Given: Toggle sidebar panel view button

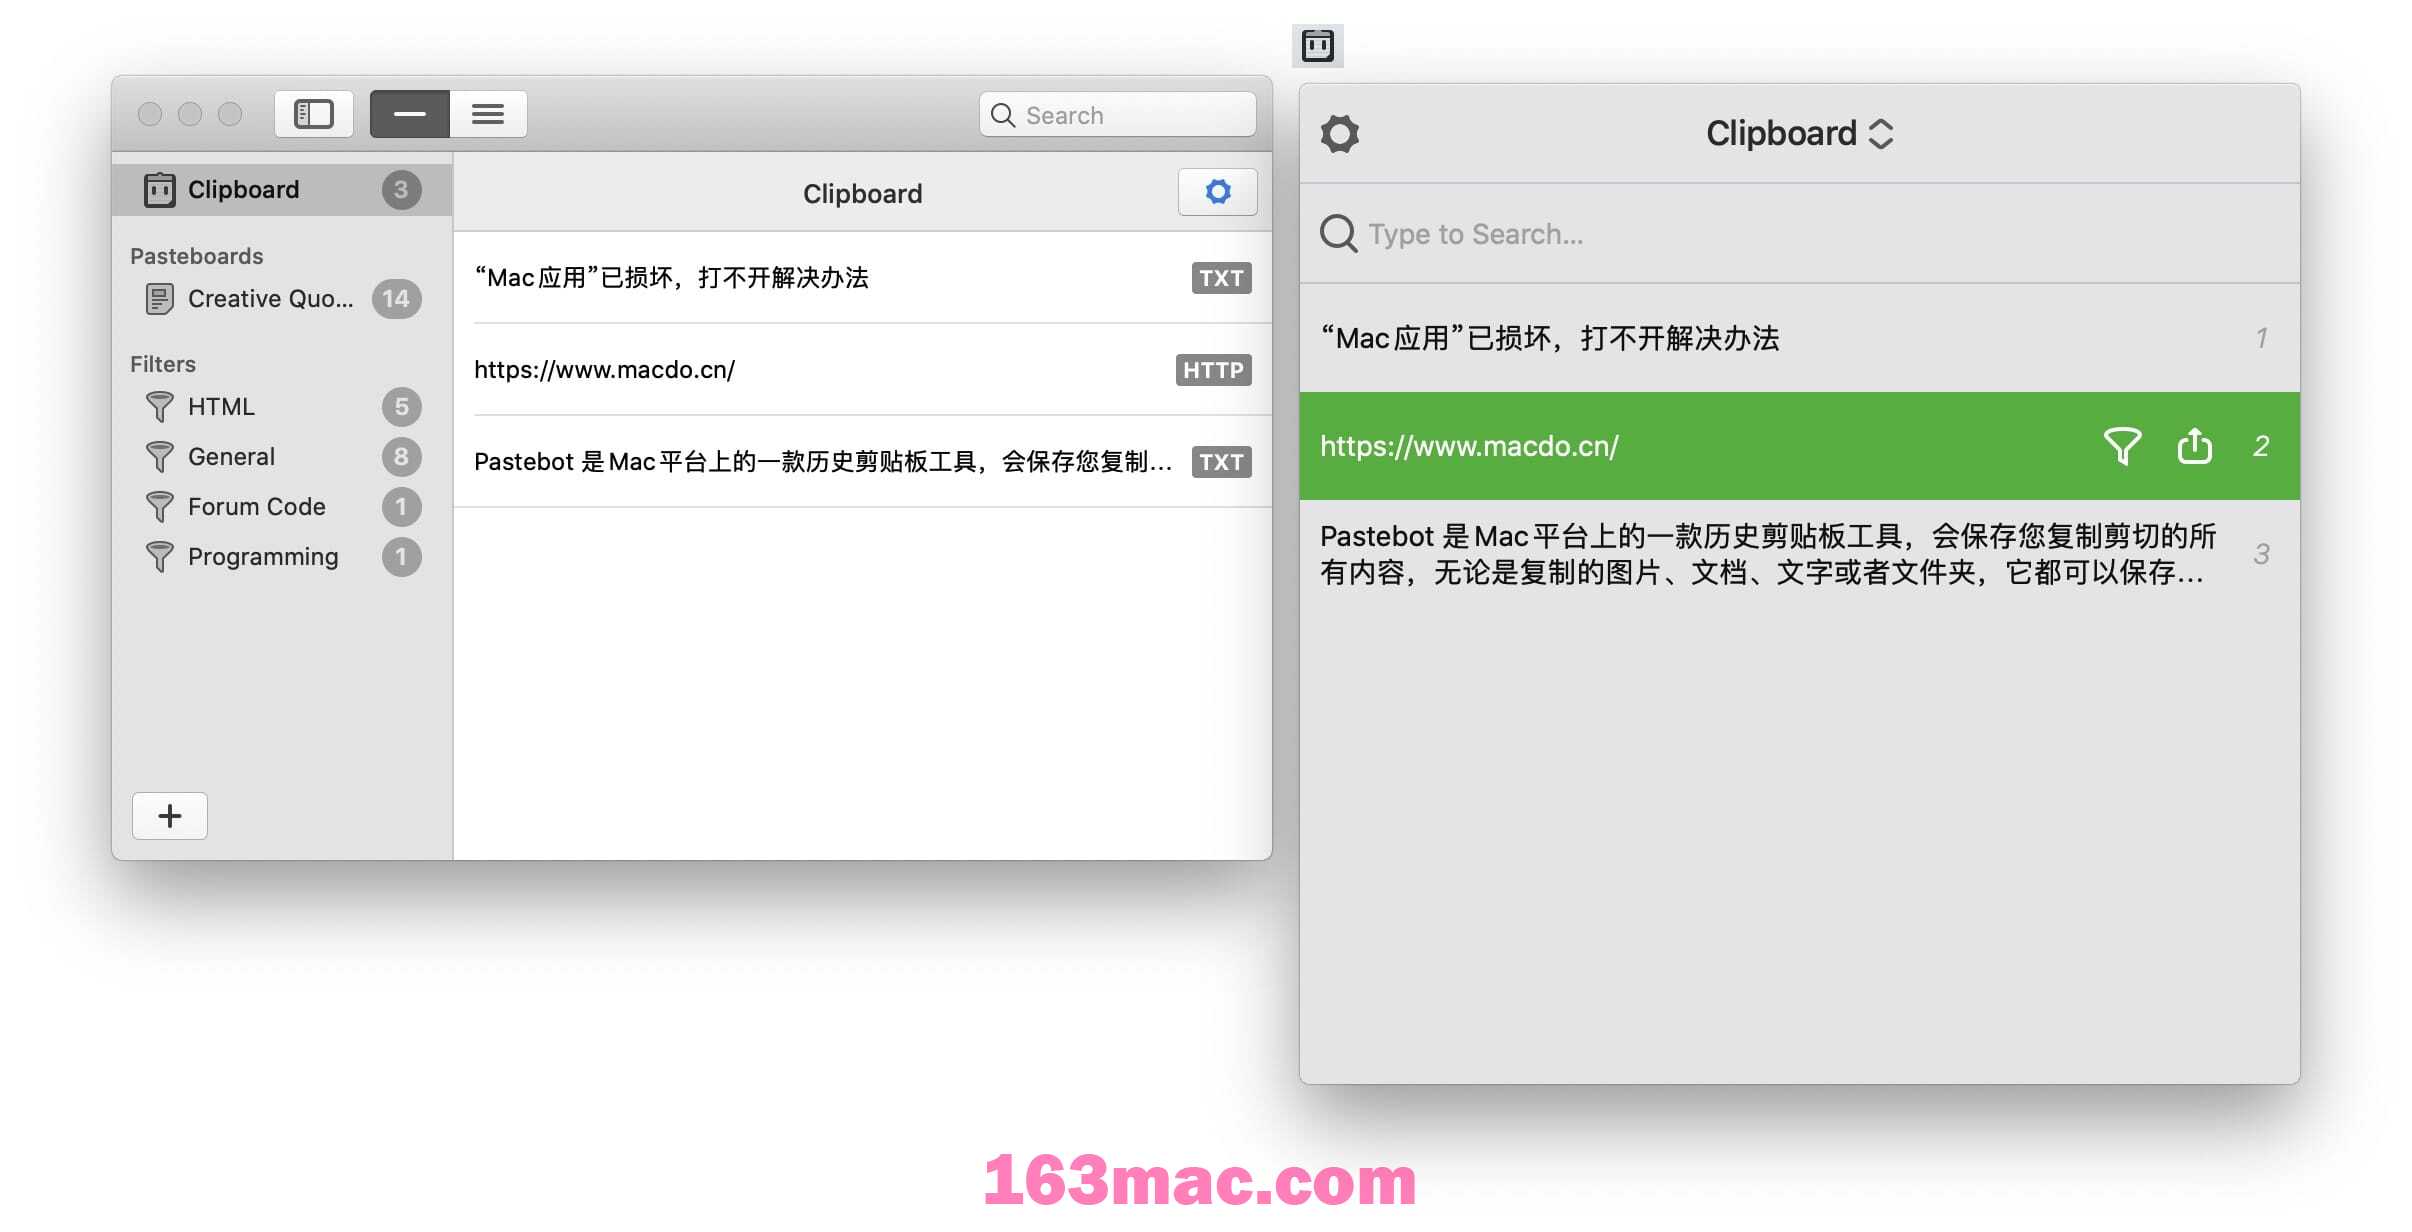Looking at the screenshot, I should click(x=314, y=113).
